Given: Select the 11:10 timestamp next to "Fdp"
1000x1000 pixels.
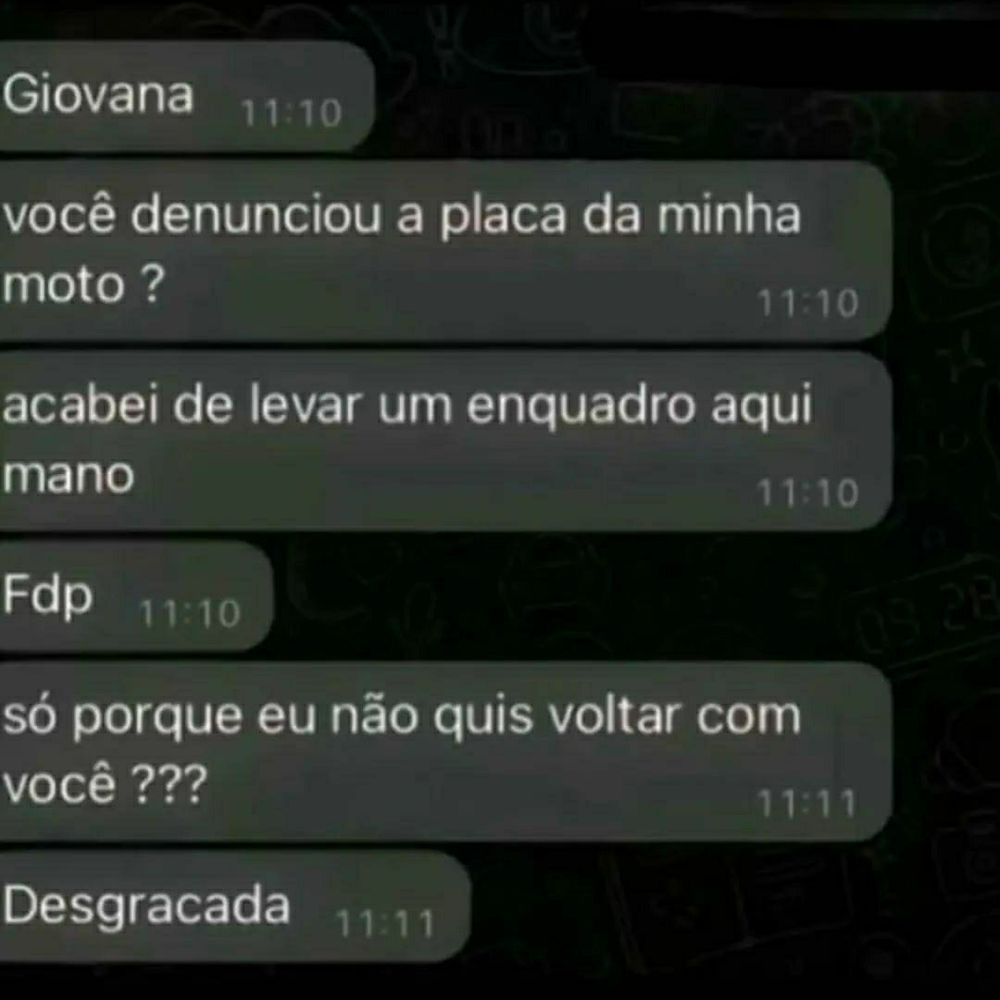Looking at the screenshot, I should pyautogui.click(x=190, y=614).
